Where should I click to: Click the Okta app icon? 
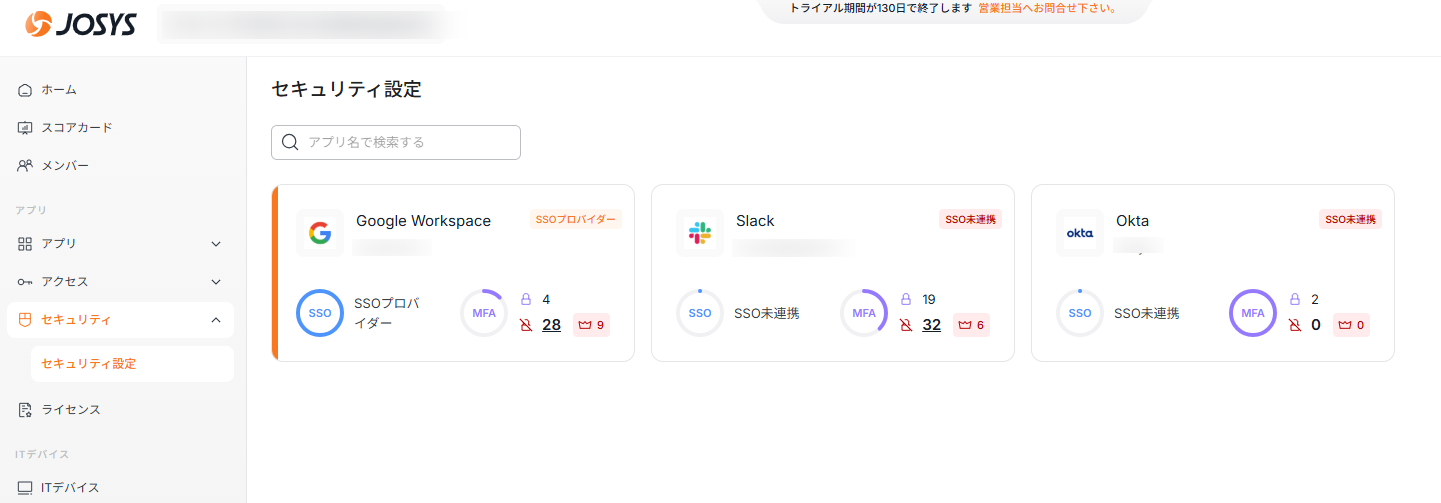[1080, 234]
